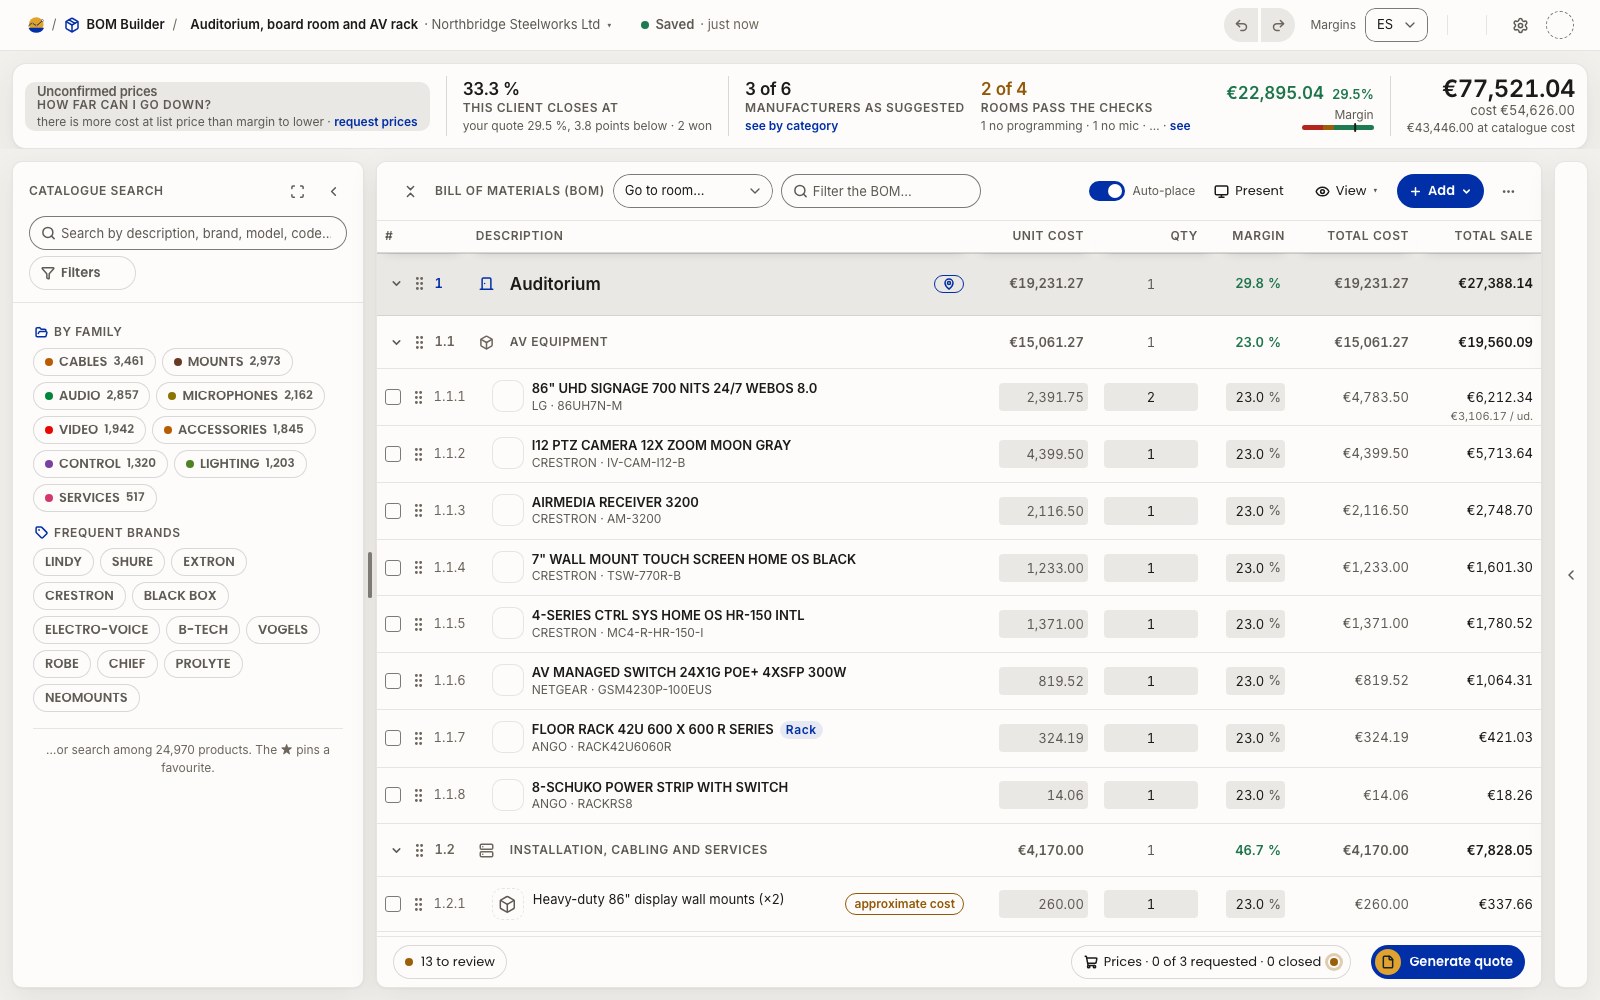
Task: Open the View options dropdown
Action: pos(1346,191)
